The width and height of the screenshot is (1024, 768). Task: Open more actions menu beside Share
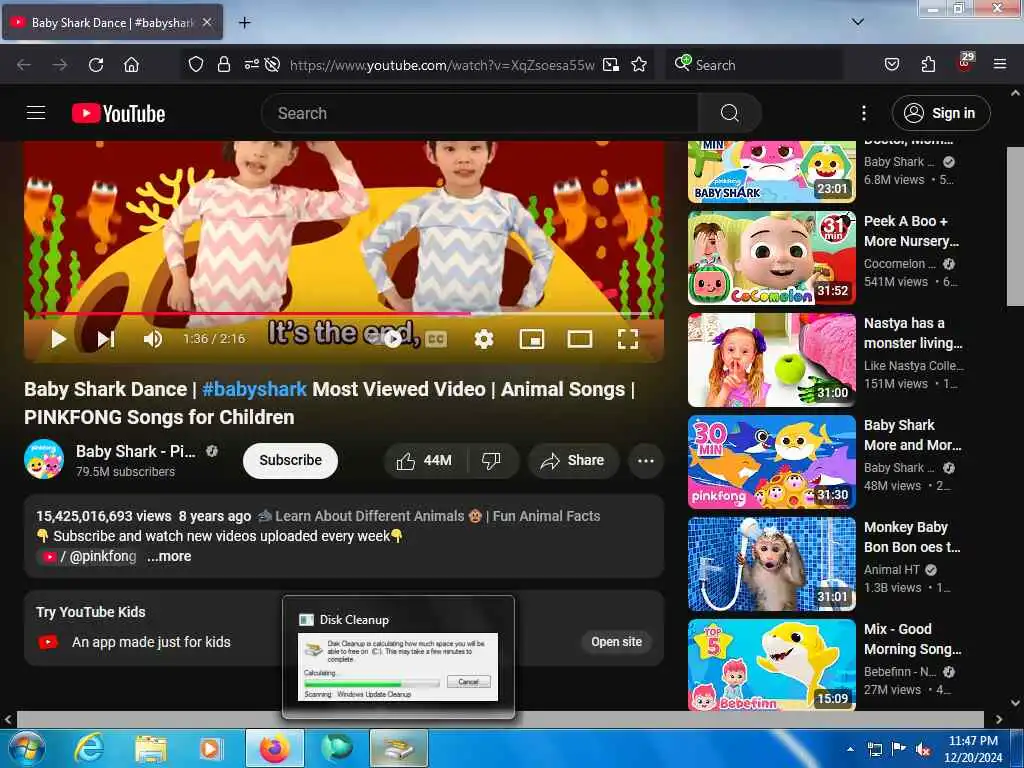[x=646, y=460]
